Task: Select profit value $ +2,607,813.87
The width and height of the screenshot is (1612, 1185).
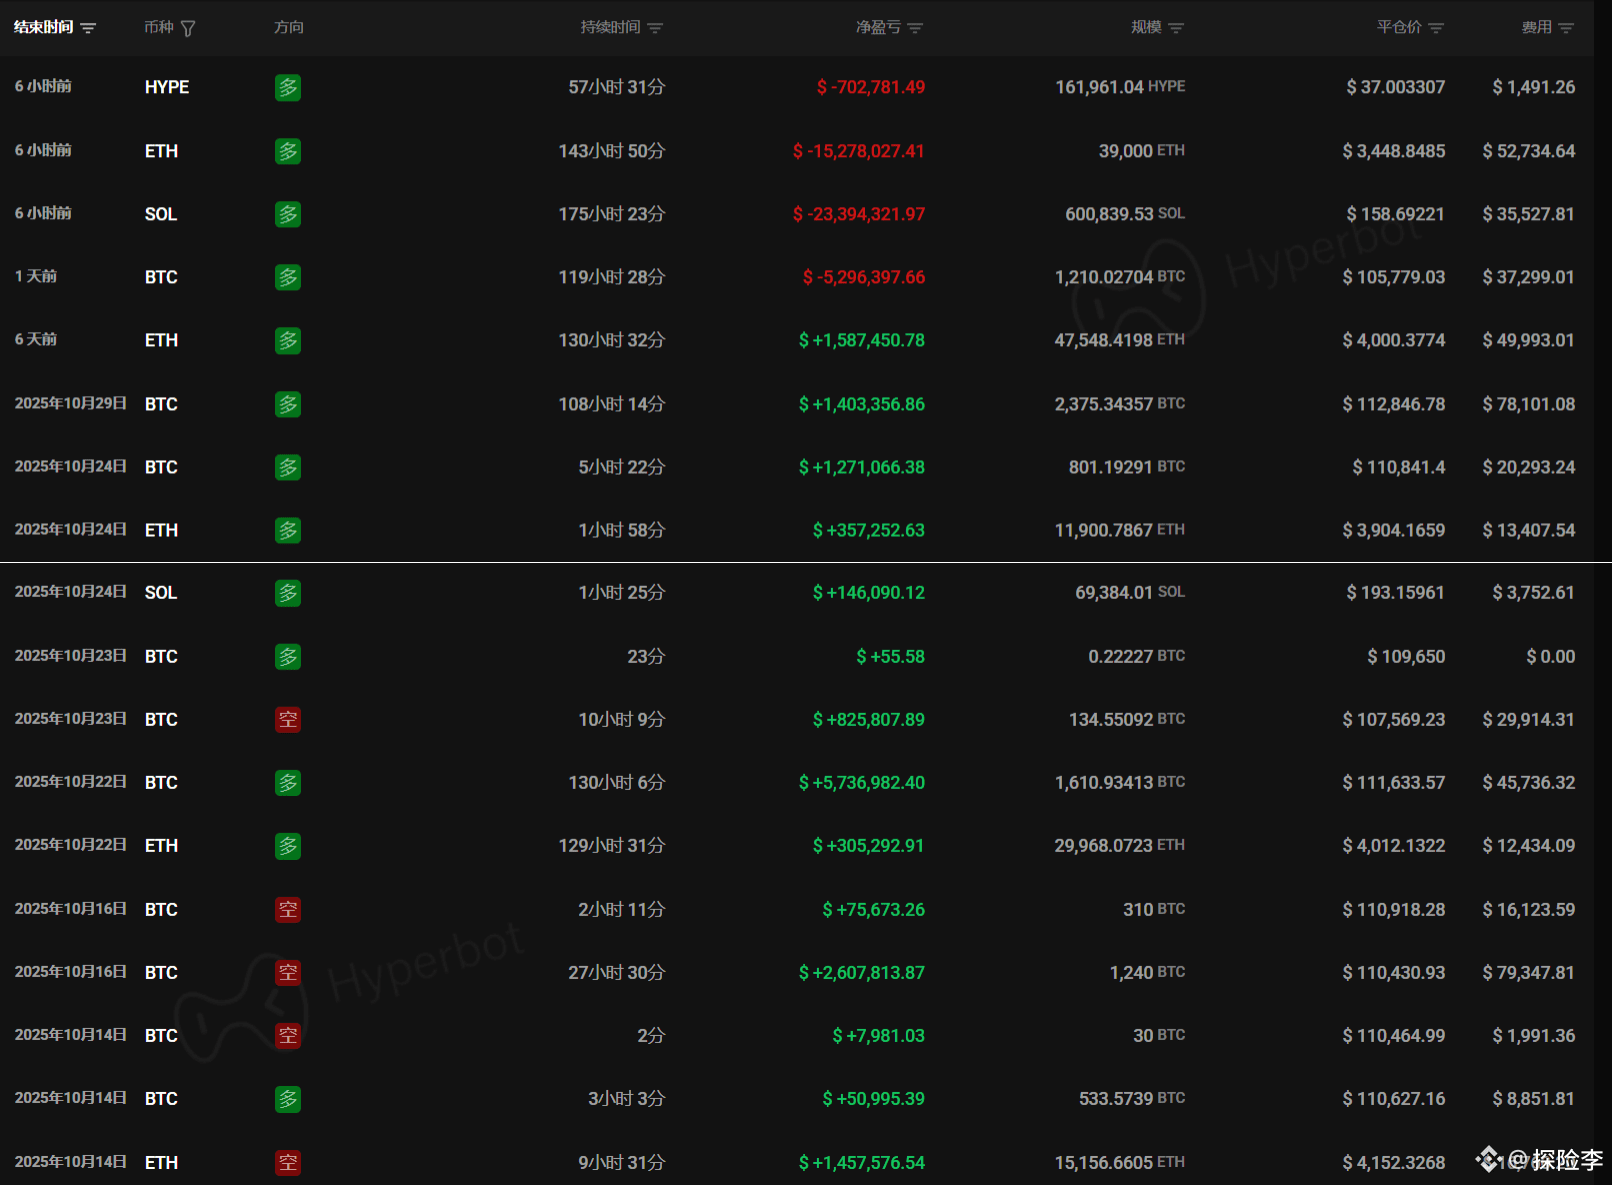Action: pyautogui.click(x=861, y=972)
